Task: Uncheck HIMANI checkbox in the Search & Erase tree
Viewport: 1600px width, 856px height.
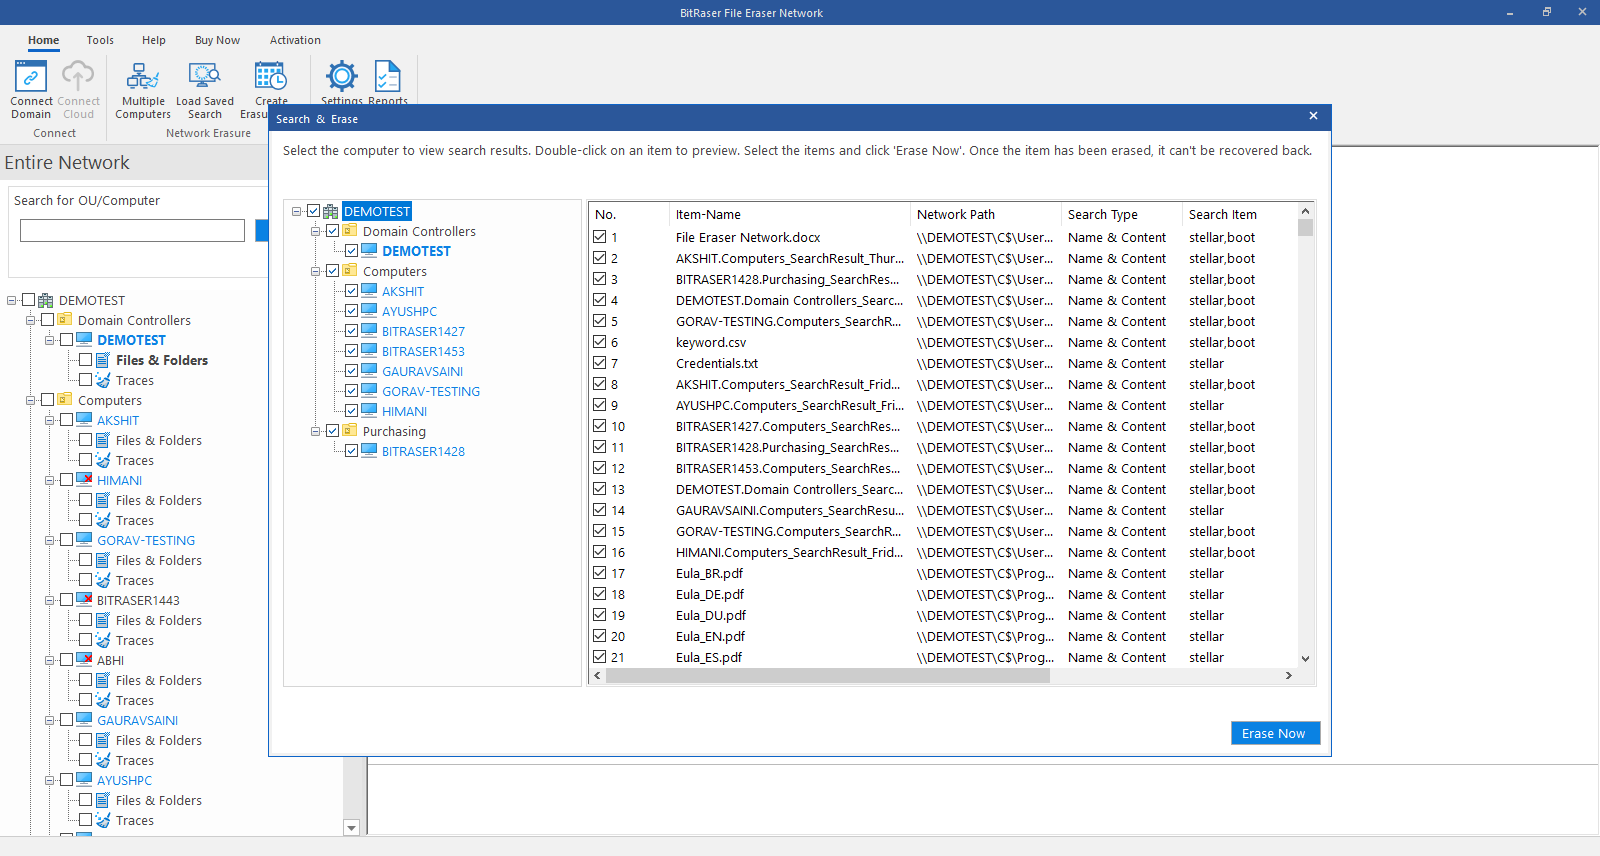Action: (x=352, y=411)
